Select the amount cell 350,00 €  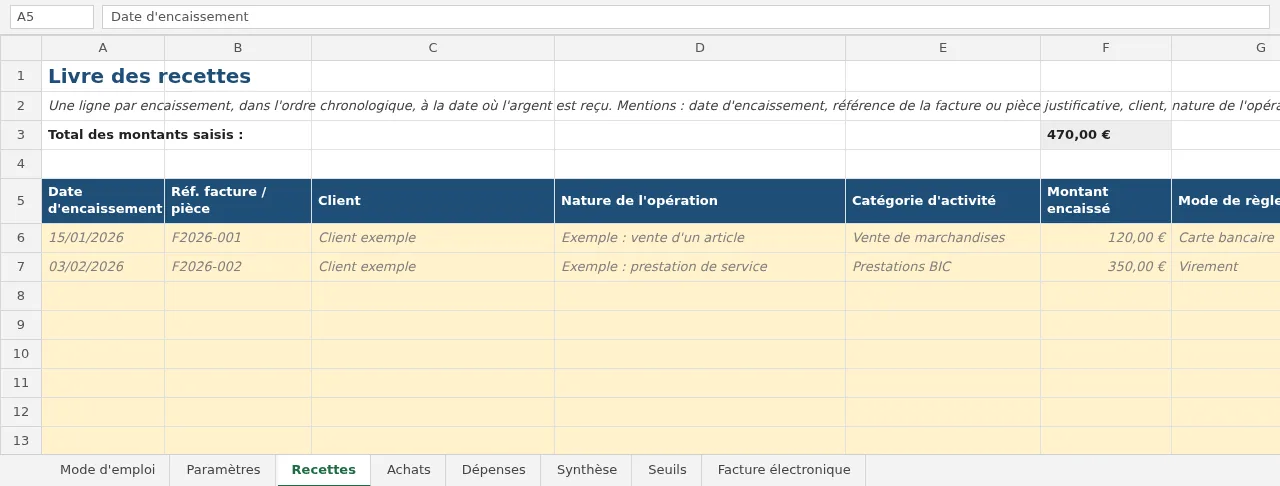[1106, 267]
